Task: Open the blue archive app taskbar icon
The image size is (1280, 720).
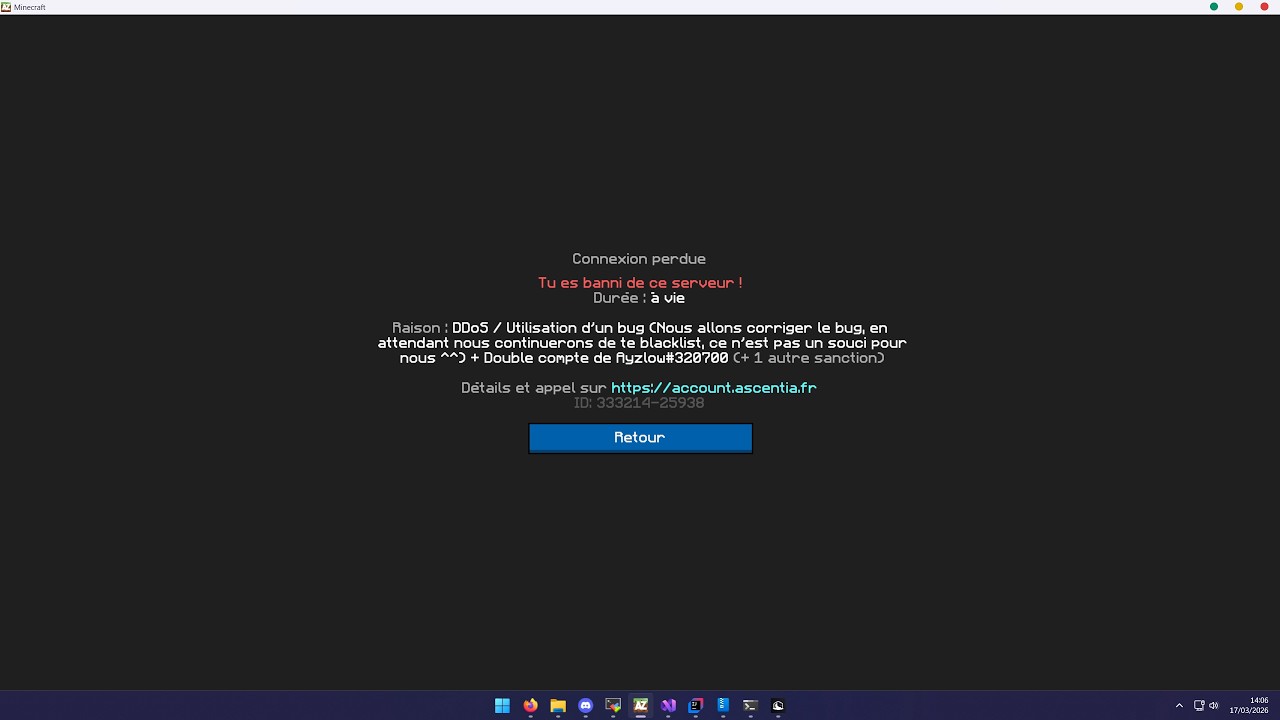Action: (723, 705)
